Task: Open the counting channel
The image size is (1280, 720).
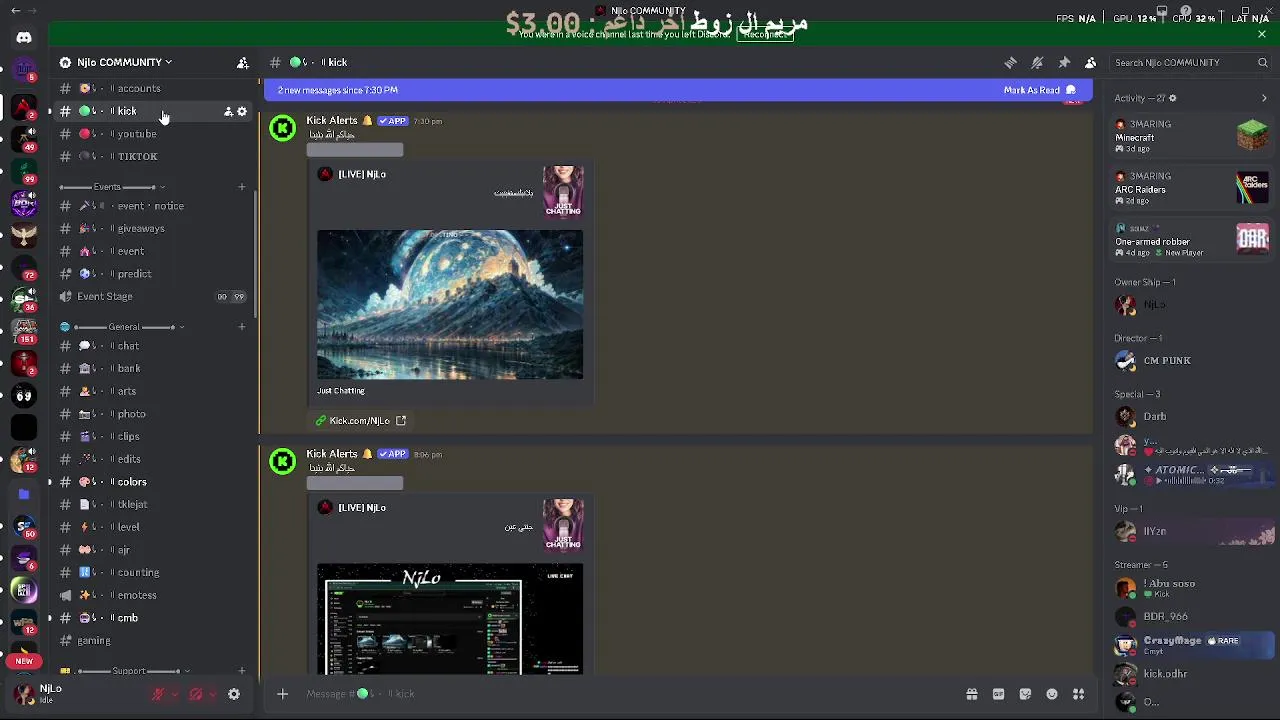Action: tap(150, 573)
